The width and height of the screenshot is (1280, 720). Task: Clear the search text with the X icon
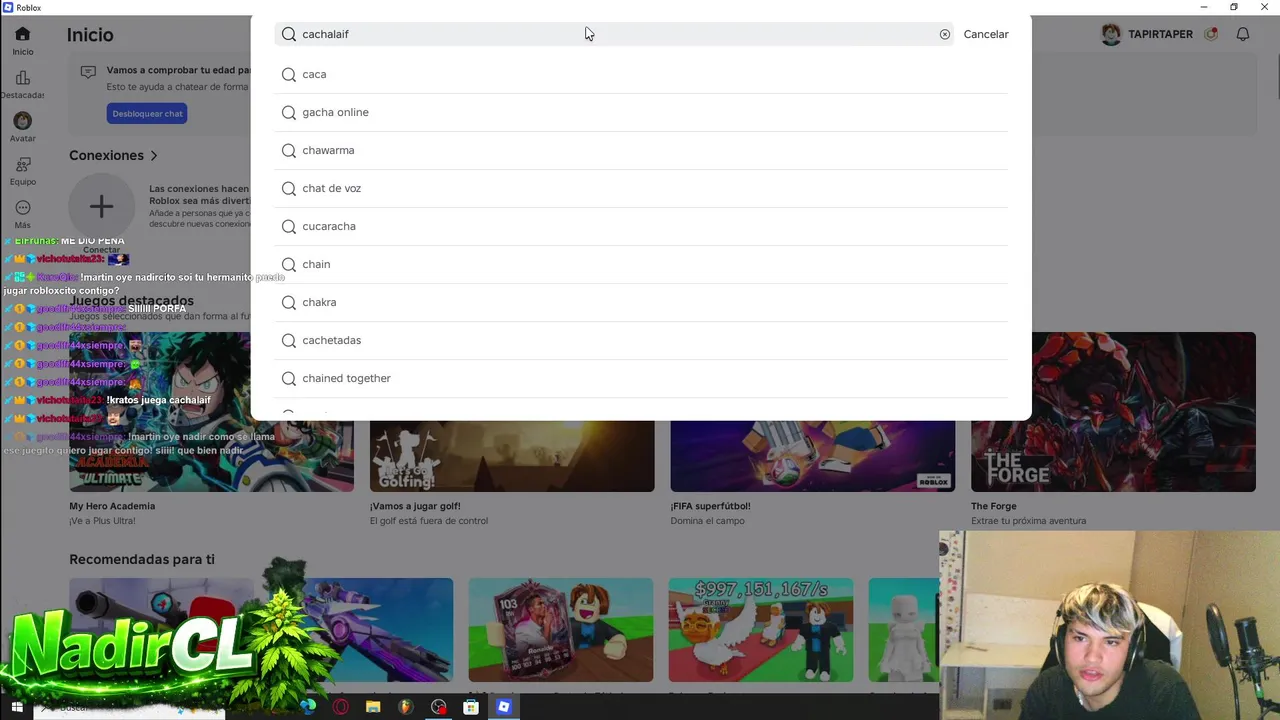(x=944, y=34)
